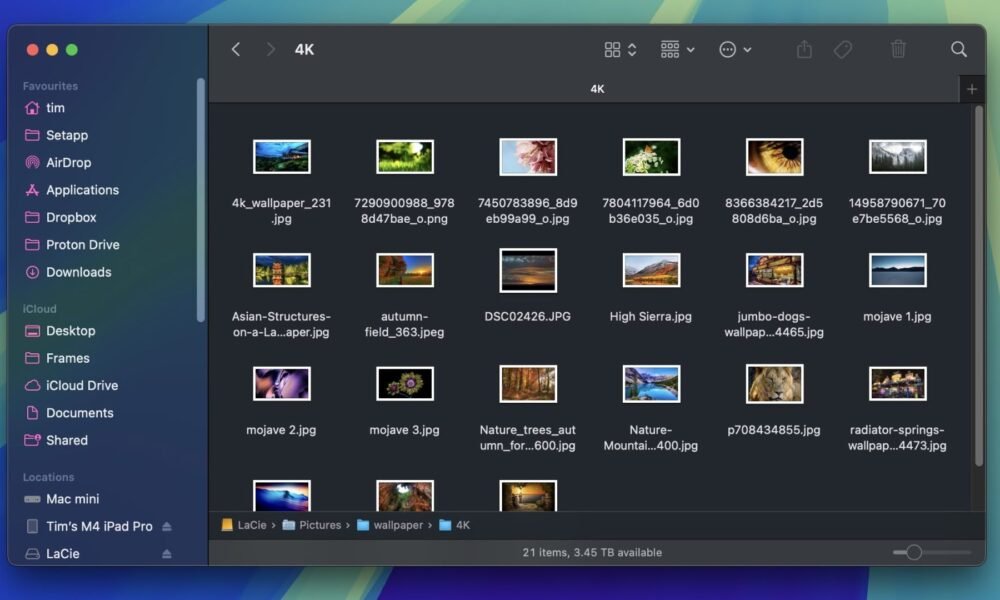
Task: Open Downloads in the sidebar
Action: pos(78,272)
